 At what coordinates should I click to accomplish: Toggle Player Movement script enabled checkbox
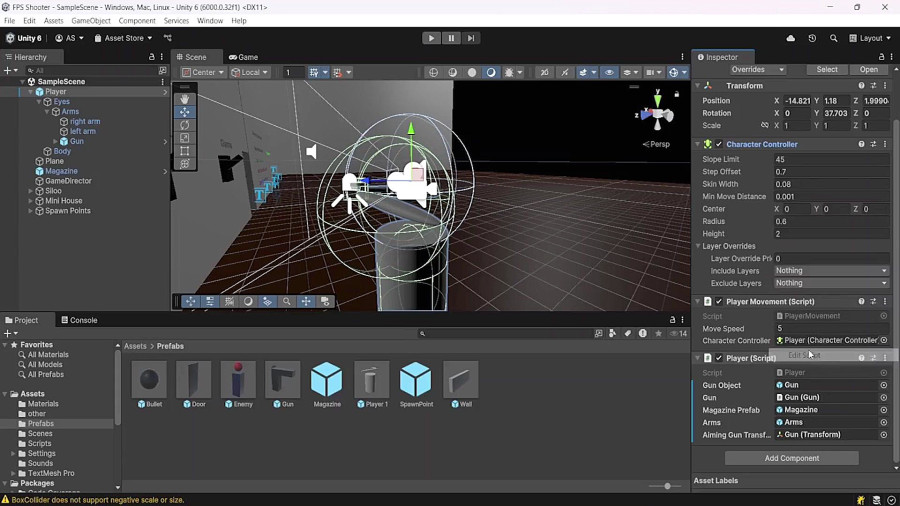pyautogui.click(x=719, y=301)
